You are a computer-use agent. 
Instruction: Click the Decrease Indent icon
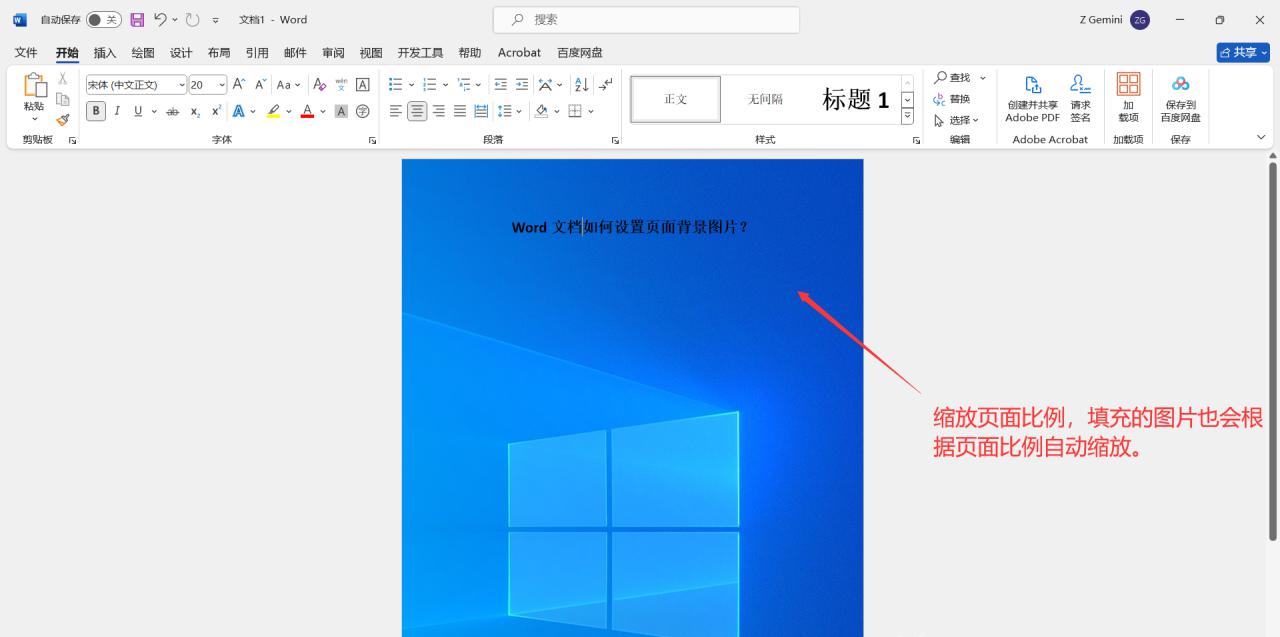(500, 85)
